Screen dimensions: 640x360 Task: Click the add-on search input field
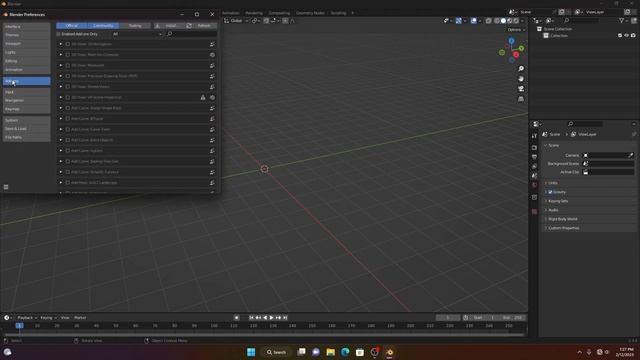(x=191, y=34)
